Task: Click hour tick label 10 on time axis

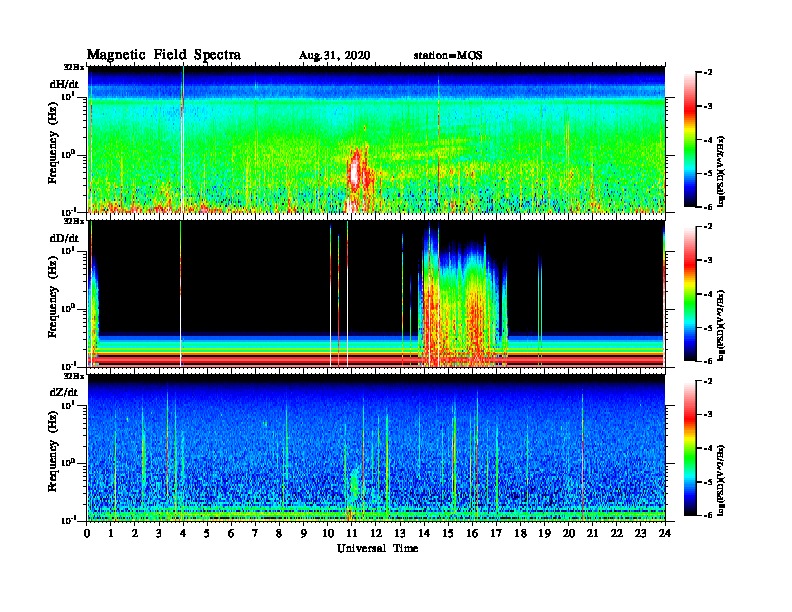Action: pos(328,533)
